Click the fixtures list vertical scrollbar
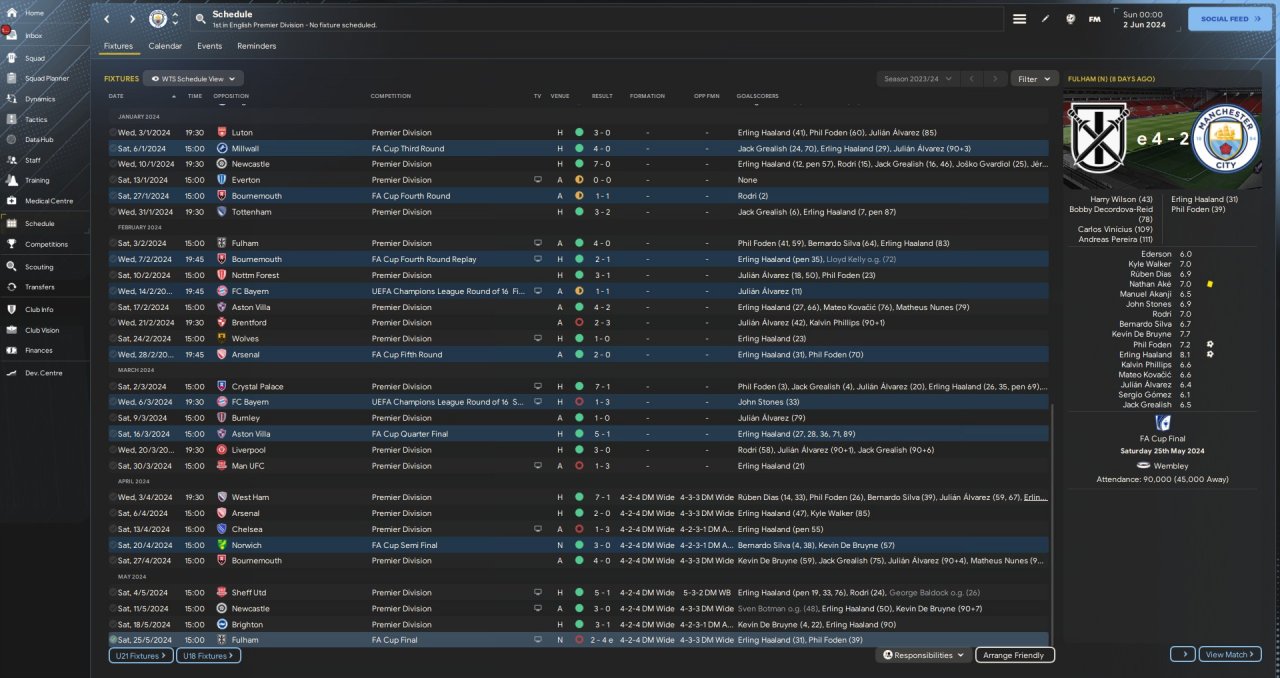This screenshot has height=678, width=1280. click(x=1053, y=520)
